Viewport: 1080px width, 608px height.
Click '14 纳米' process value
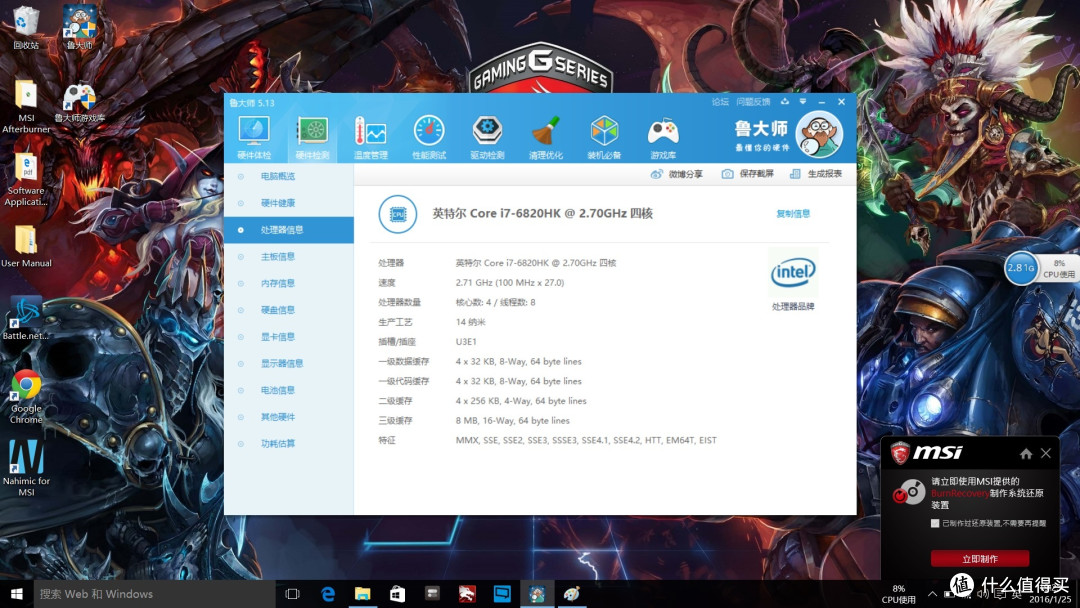(x=470, y=322)
